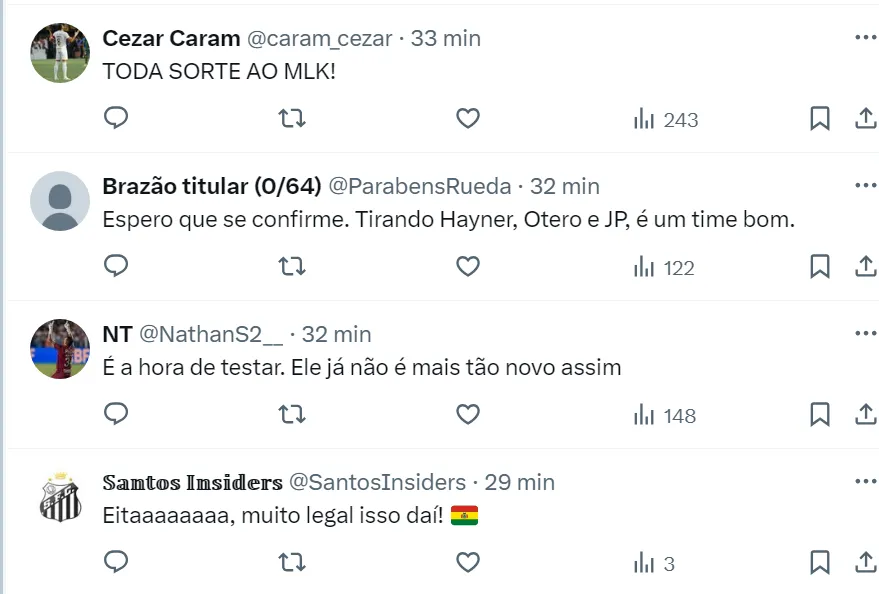Like the 'TODA SORTE AO MLK!' tweet
Viewport: 879px width, 594px height.
tap(467, 119)
